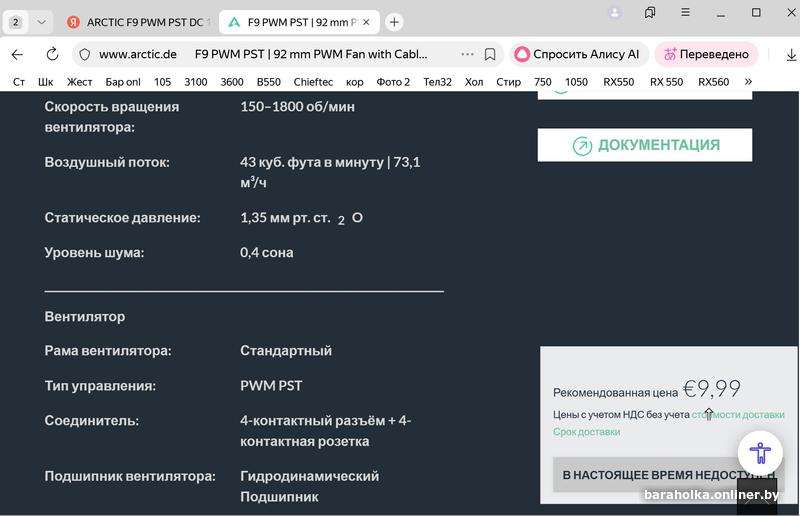Open the Шк bookmark
The width and height of the screenshot is (800, 516).
pyautogui.click(x=45, y=82)
